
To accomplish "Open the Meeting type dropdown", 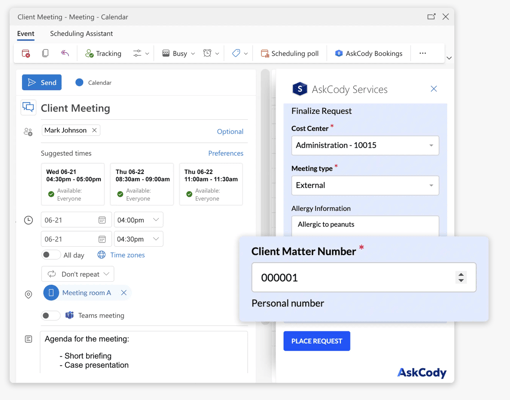I will point(365,185).
